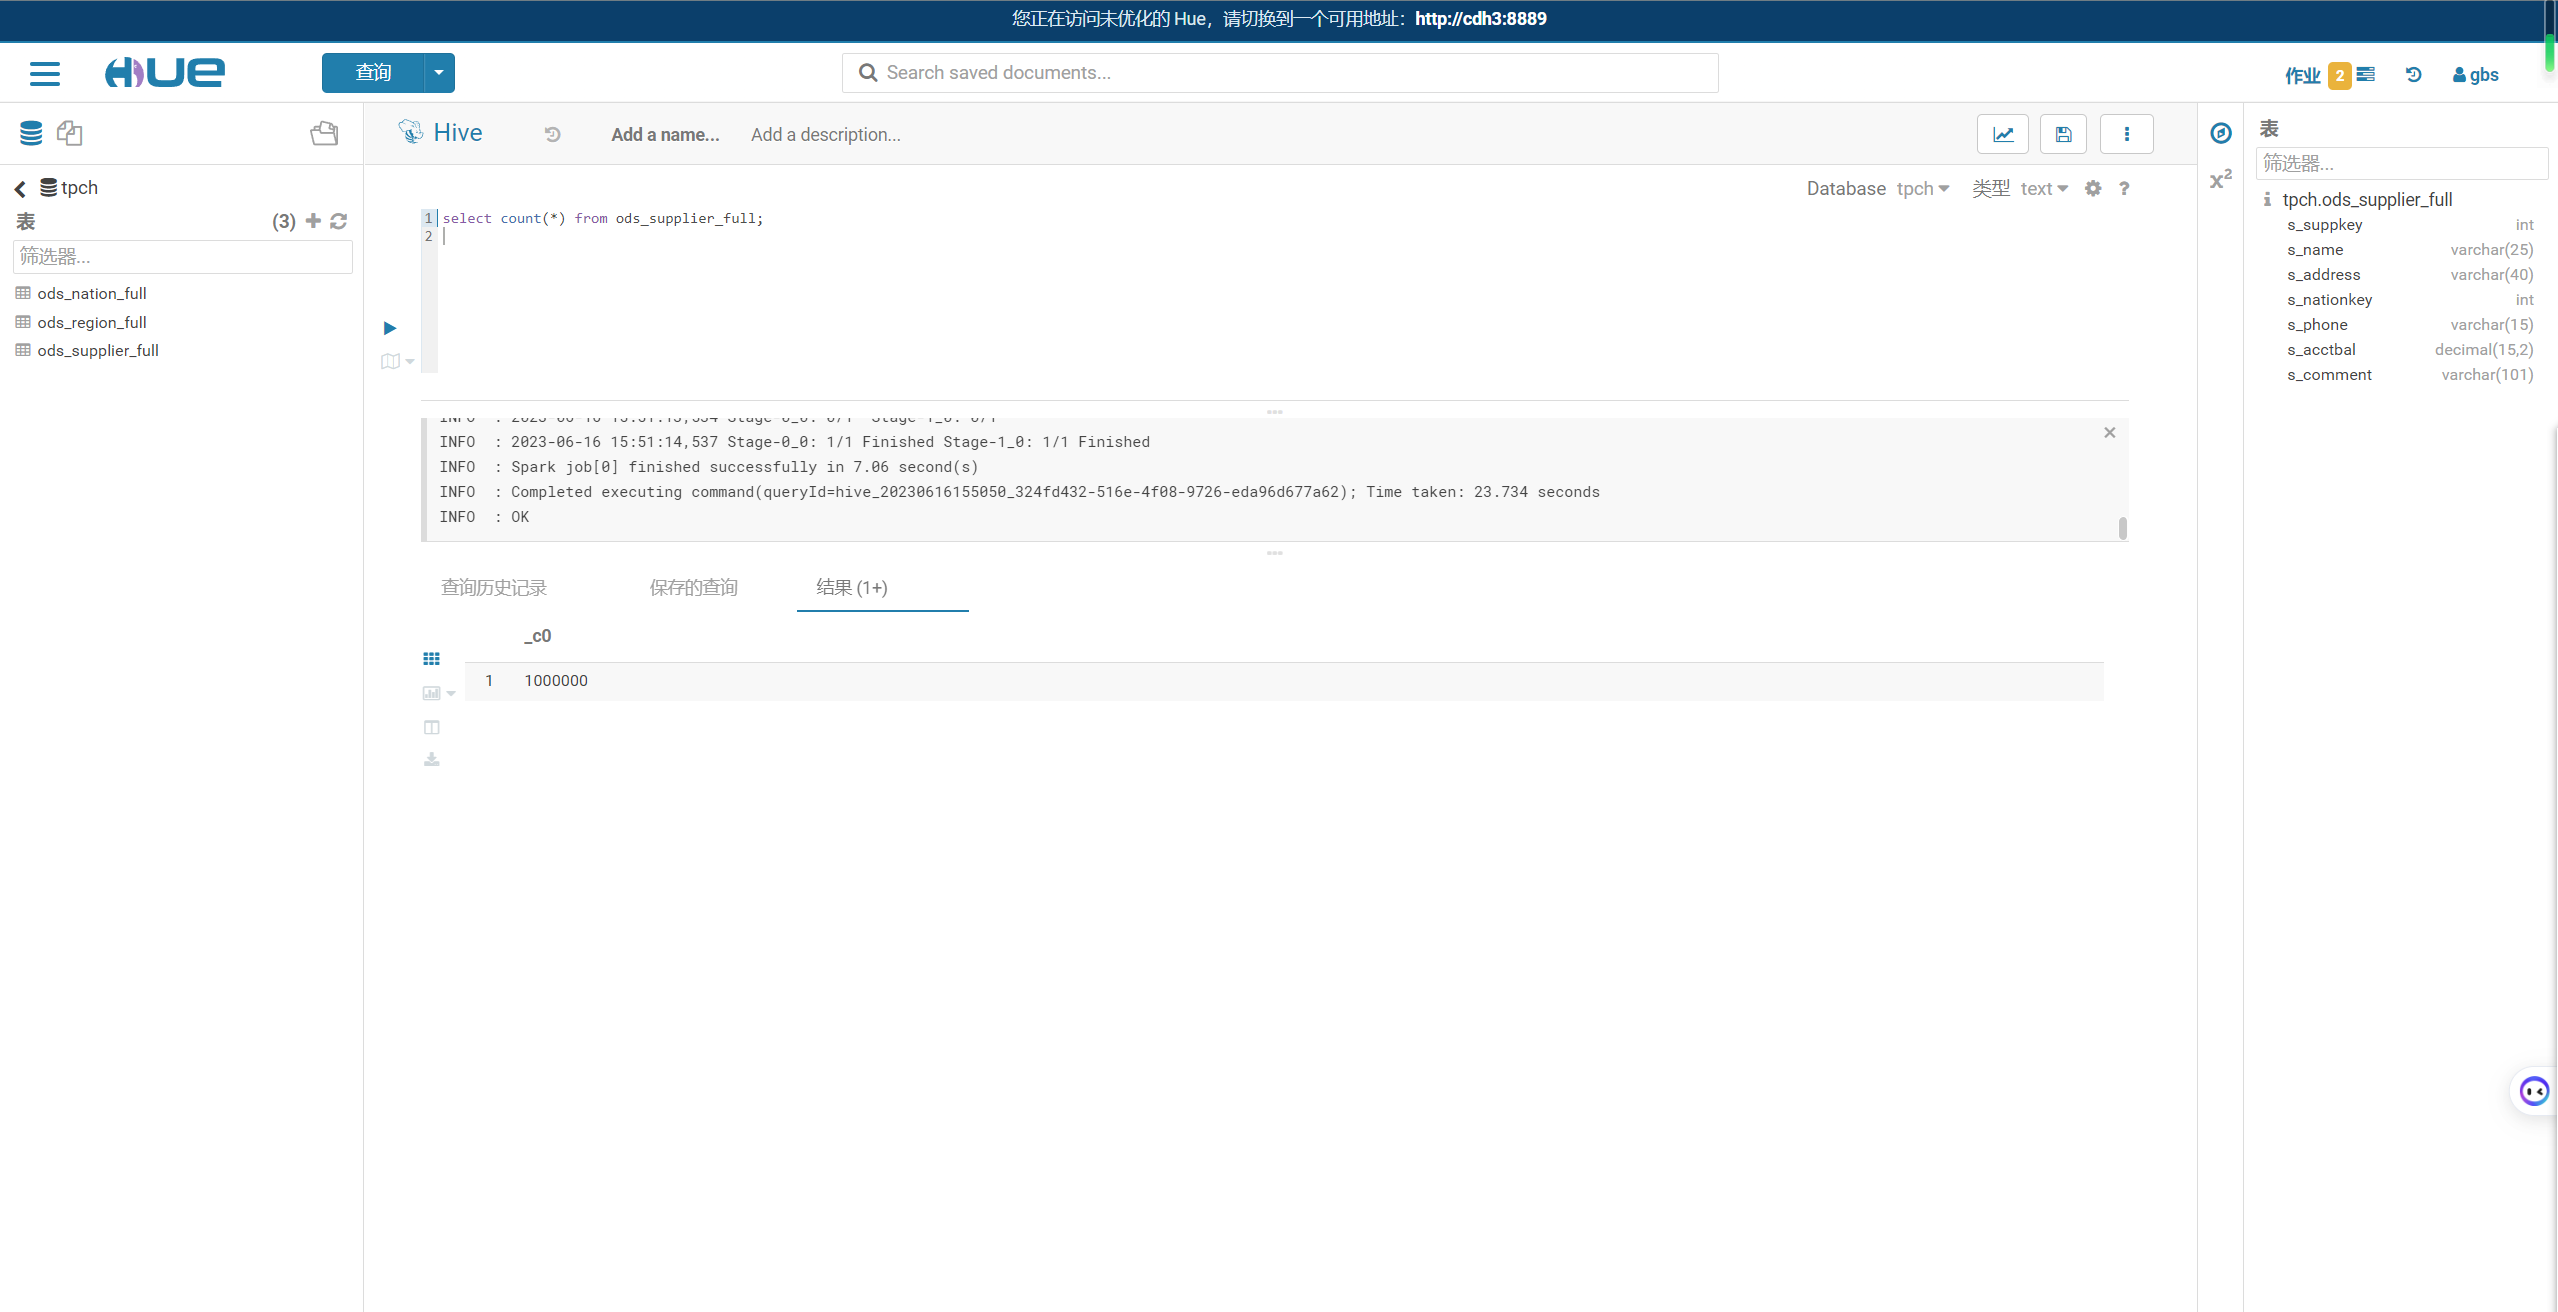Save the query with the disk icon
2558x1312 pixels.
tap(2062, 135)
